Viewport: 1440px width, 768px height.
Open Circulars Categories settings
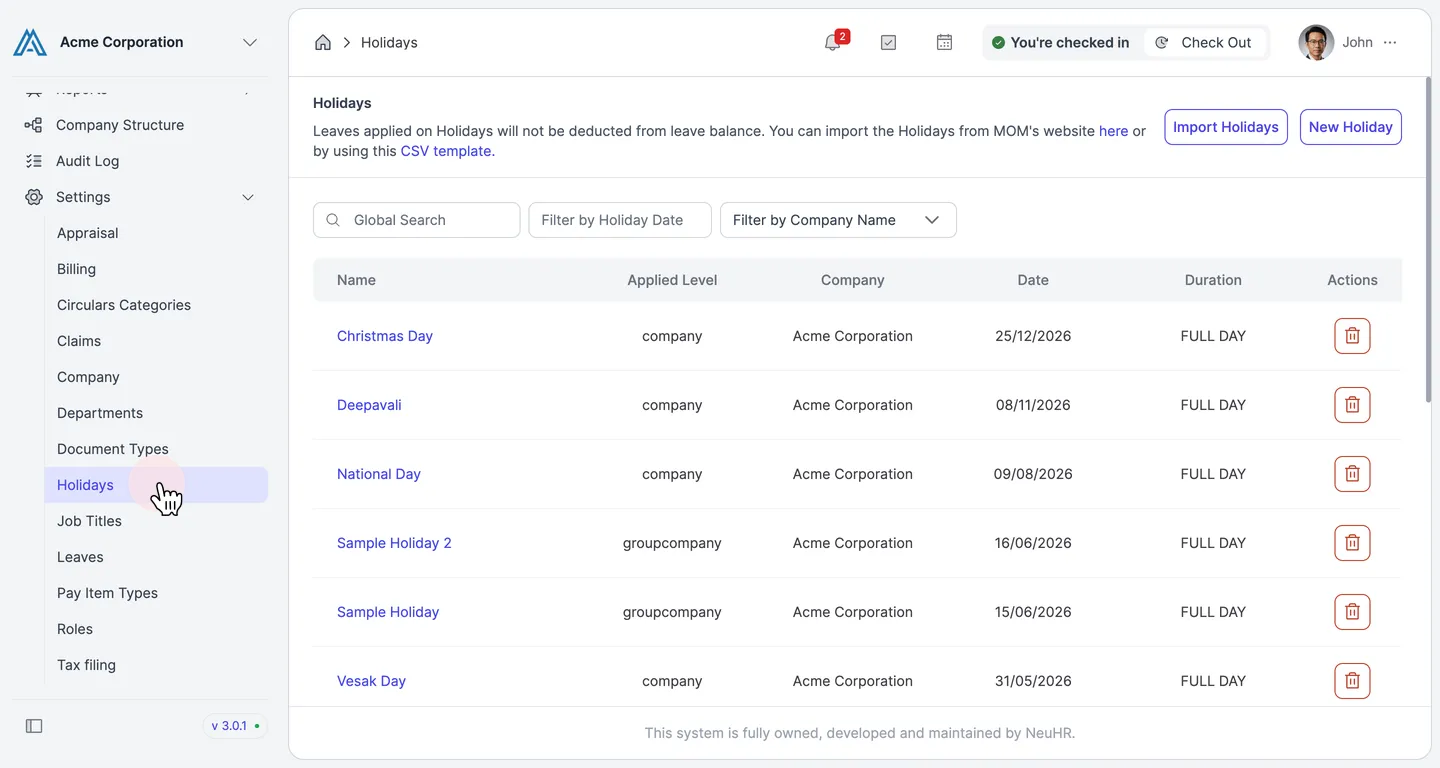156,305
